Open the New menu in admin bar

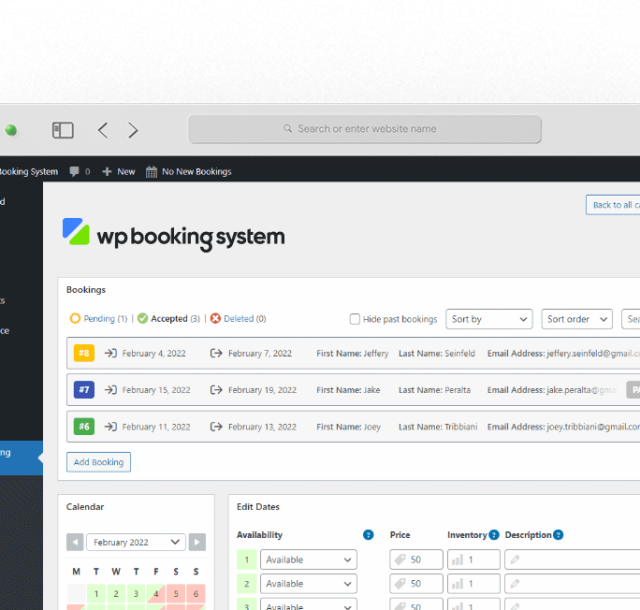[x=119, y=172]
